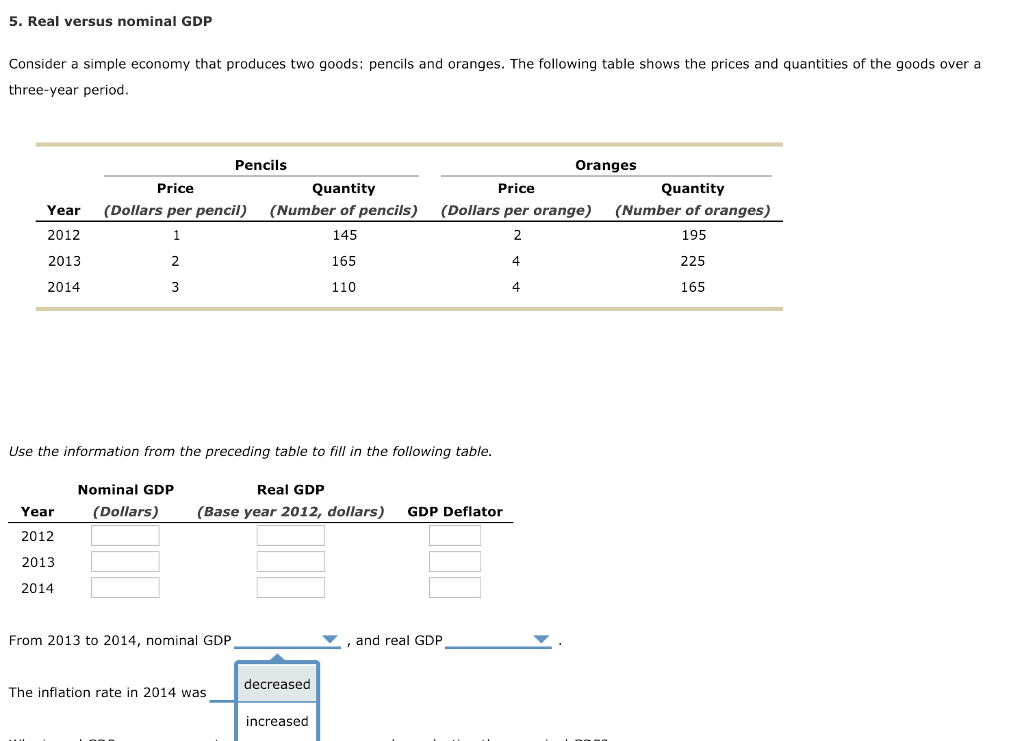Viewport: 1024px width, 741px height.
Task: Click the Nominal GDP input for 2012
Action: (125, 534)
